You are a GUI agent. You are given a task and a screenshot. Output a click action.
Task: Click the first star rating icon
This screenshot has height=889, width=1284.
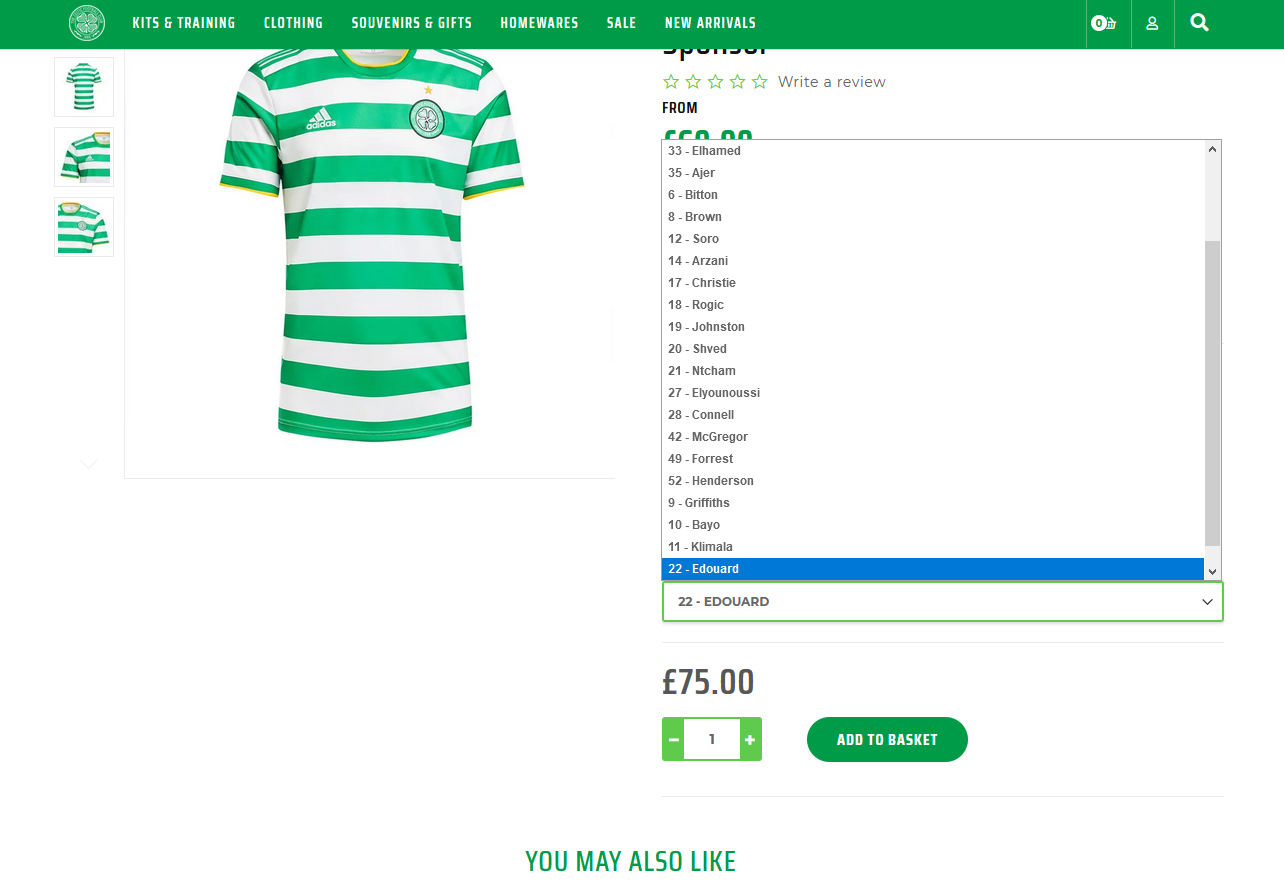pos(671,82)
